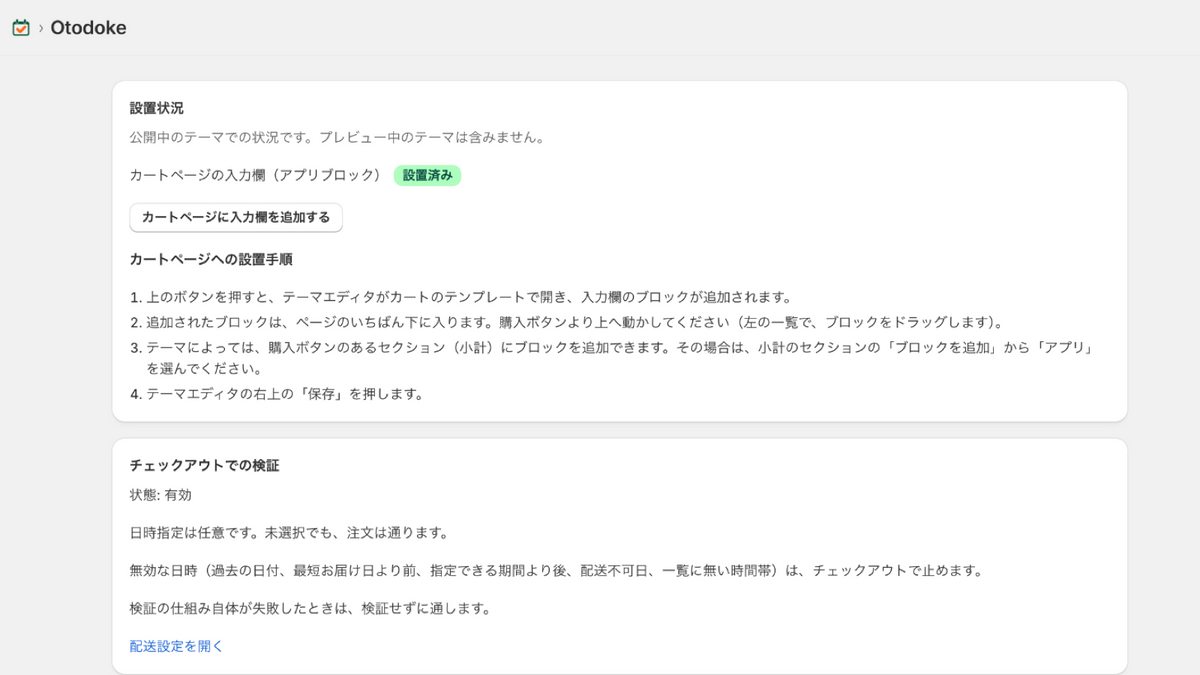
Task: Click step 1 about 上のボタンを押すと
Action: (x=461, y=297)
